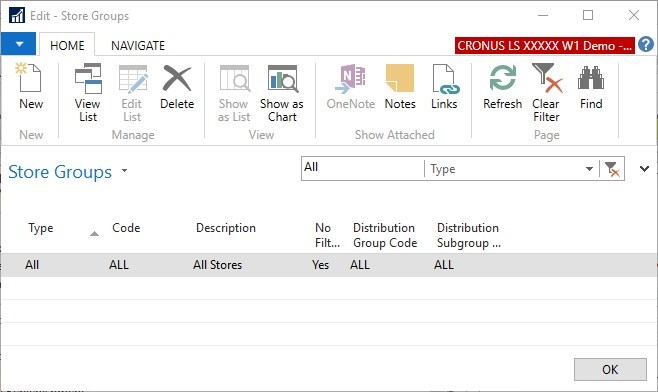
Task: Click the filter text input field
Action: (x=363, y=168)
